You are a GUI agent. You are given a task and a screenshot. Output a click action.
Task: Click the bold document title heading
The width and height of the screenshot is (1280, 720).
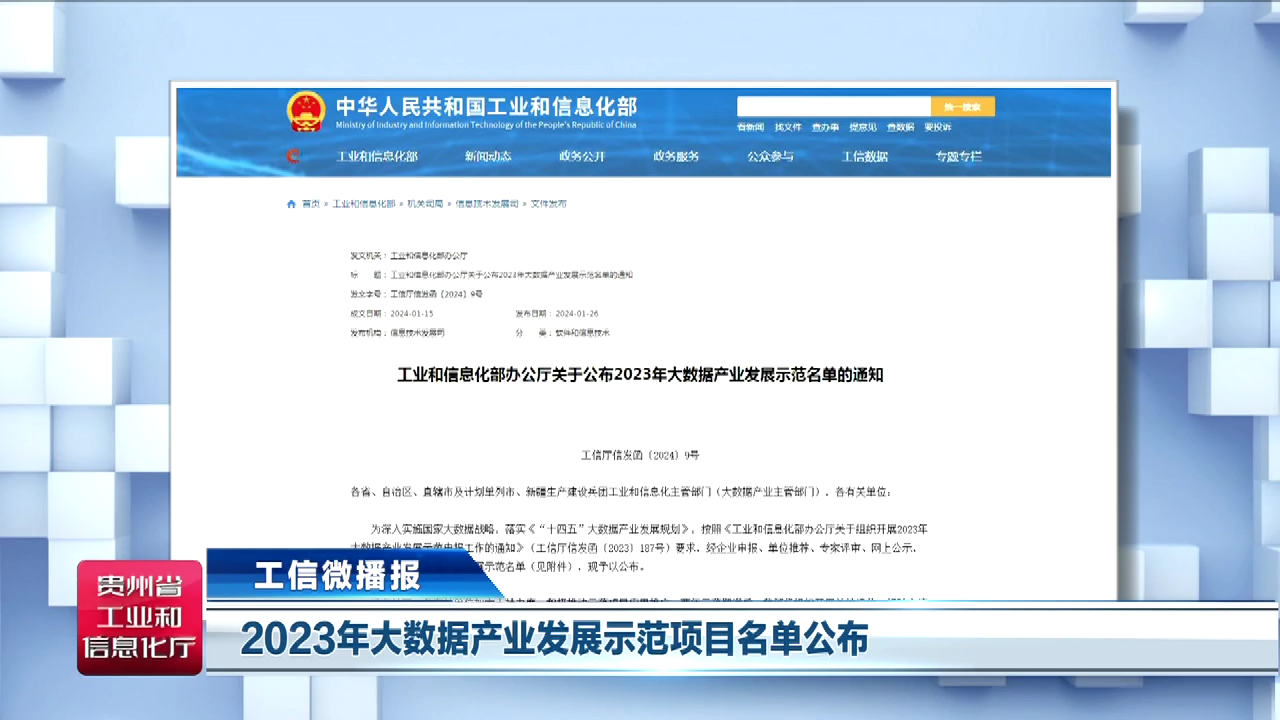pyautogui.click(x=640, y=376)
